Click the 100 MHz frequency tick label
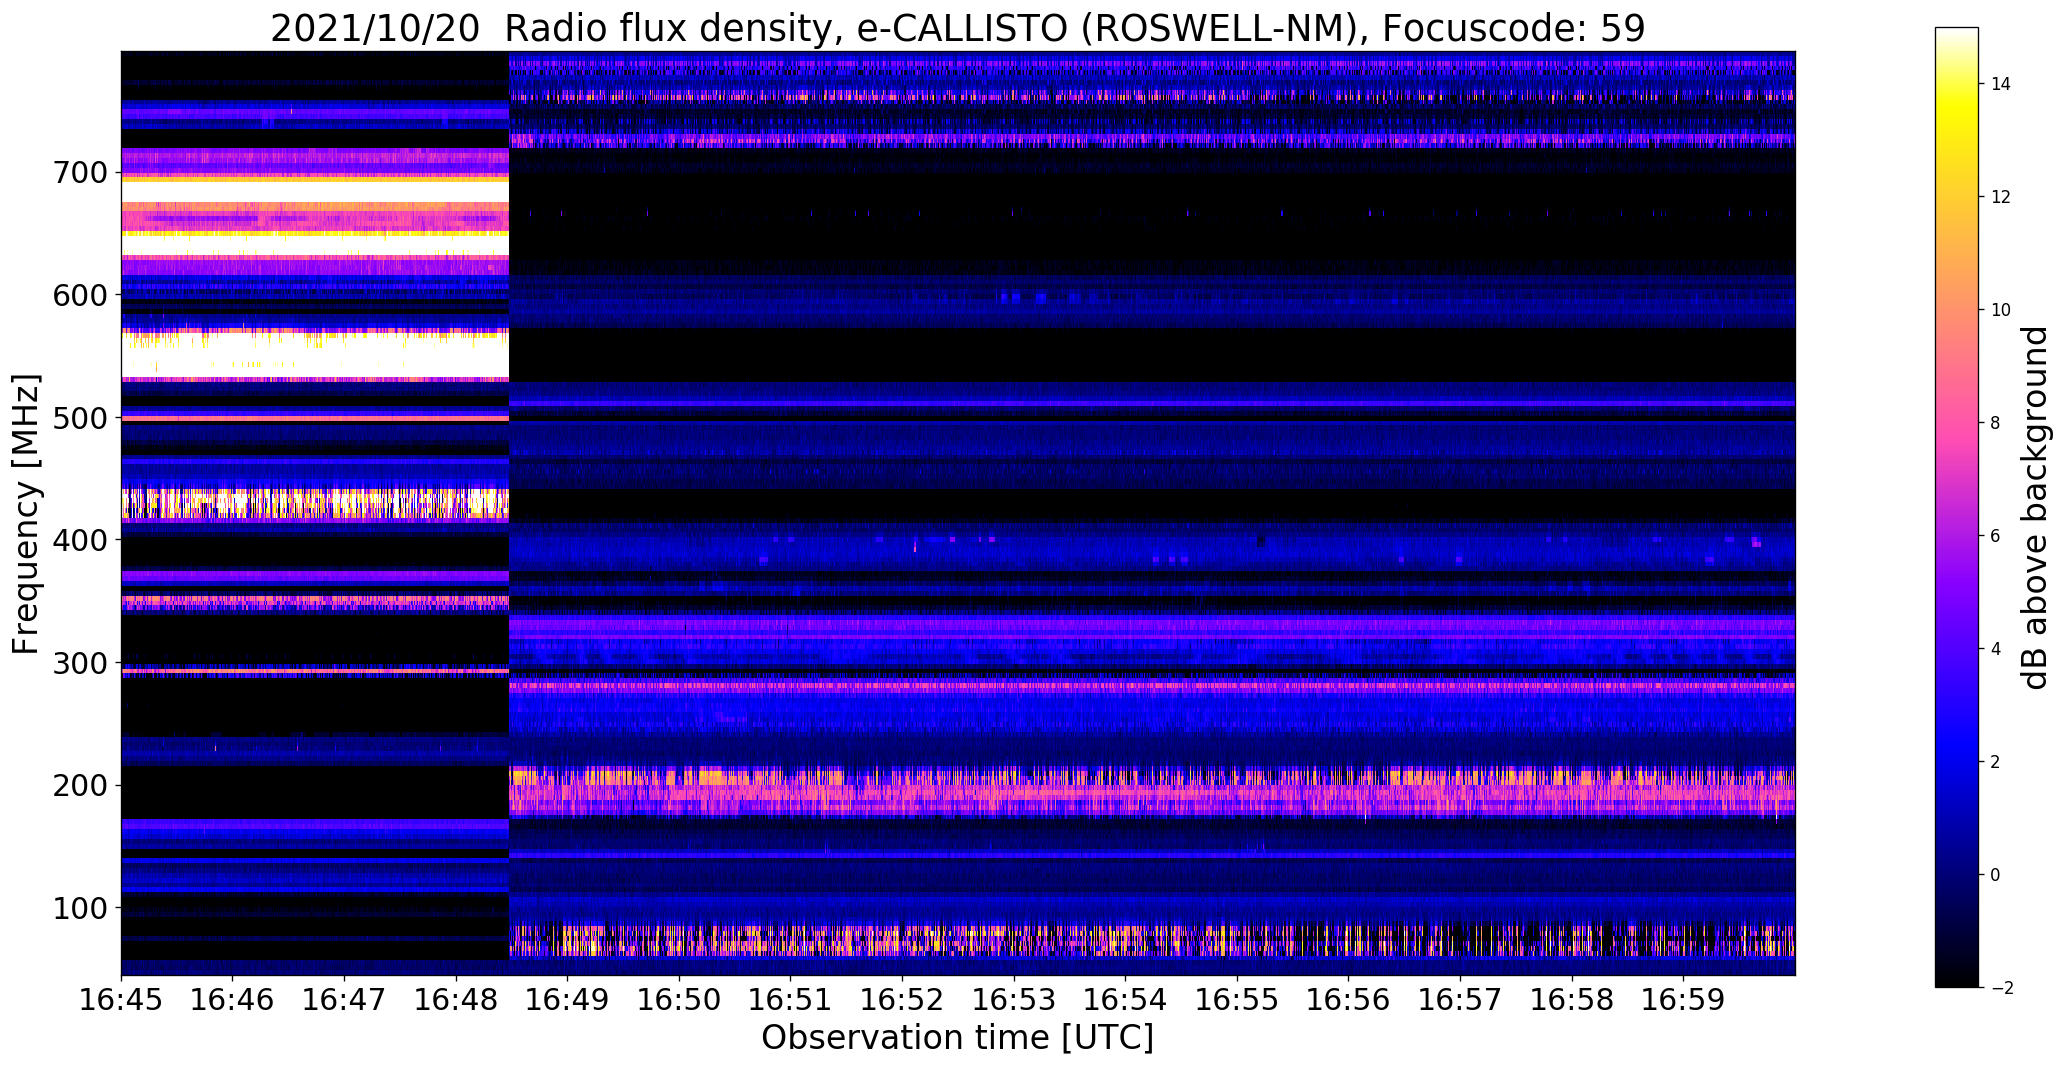Image resolution: width=2066 pixels, height=1067 pixels. click(x=79, y=908)
